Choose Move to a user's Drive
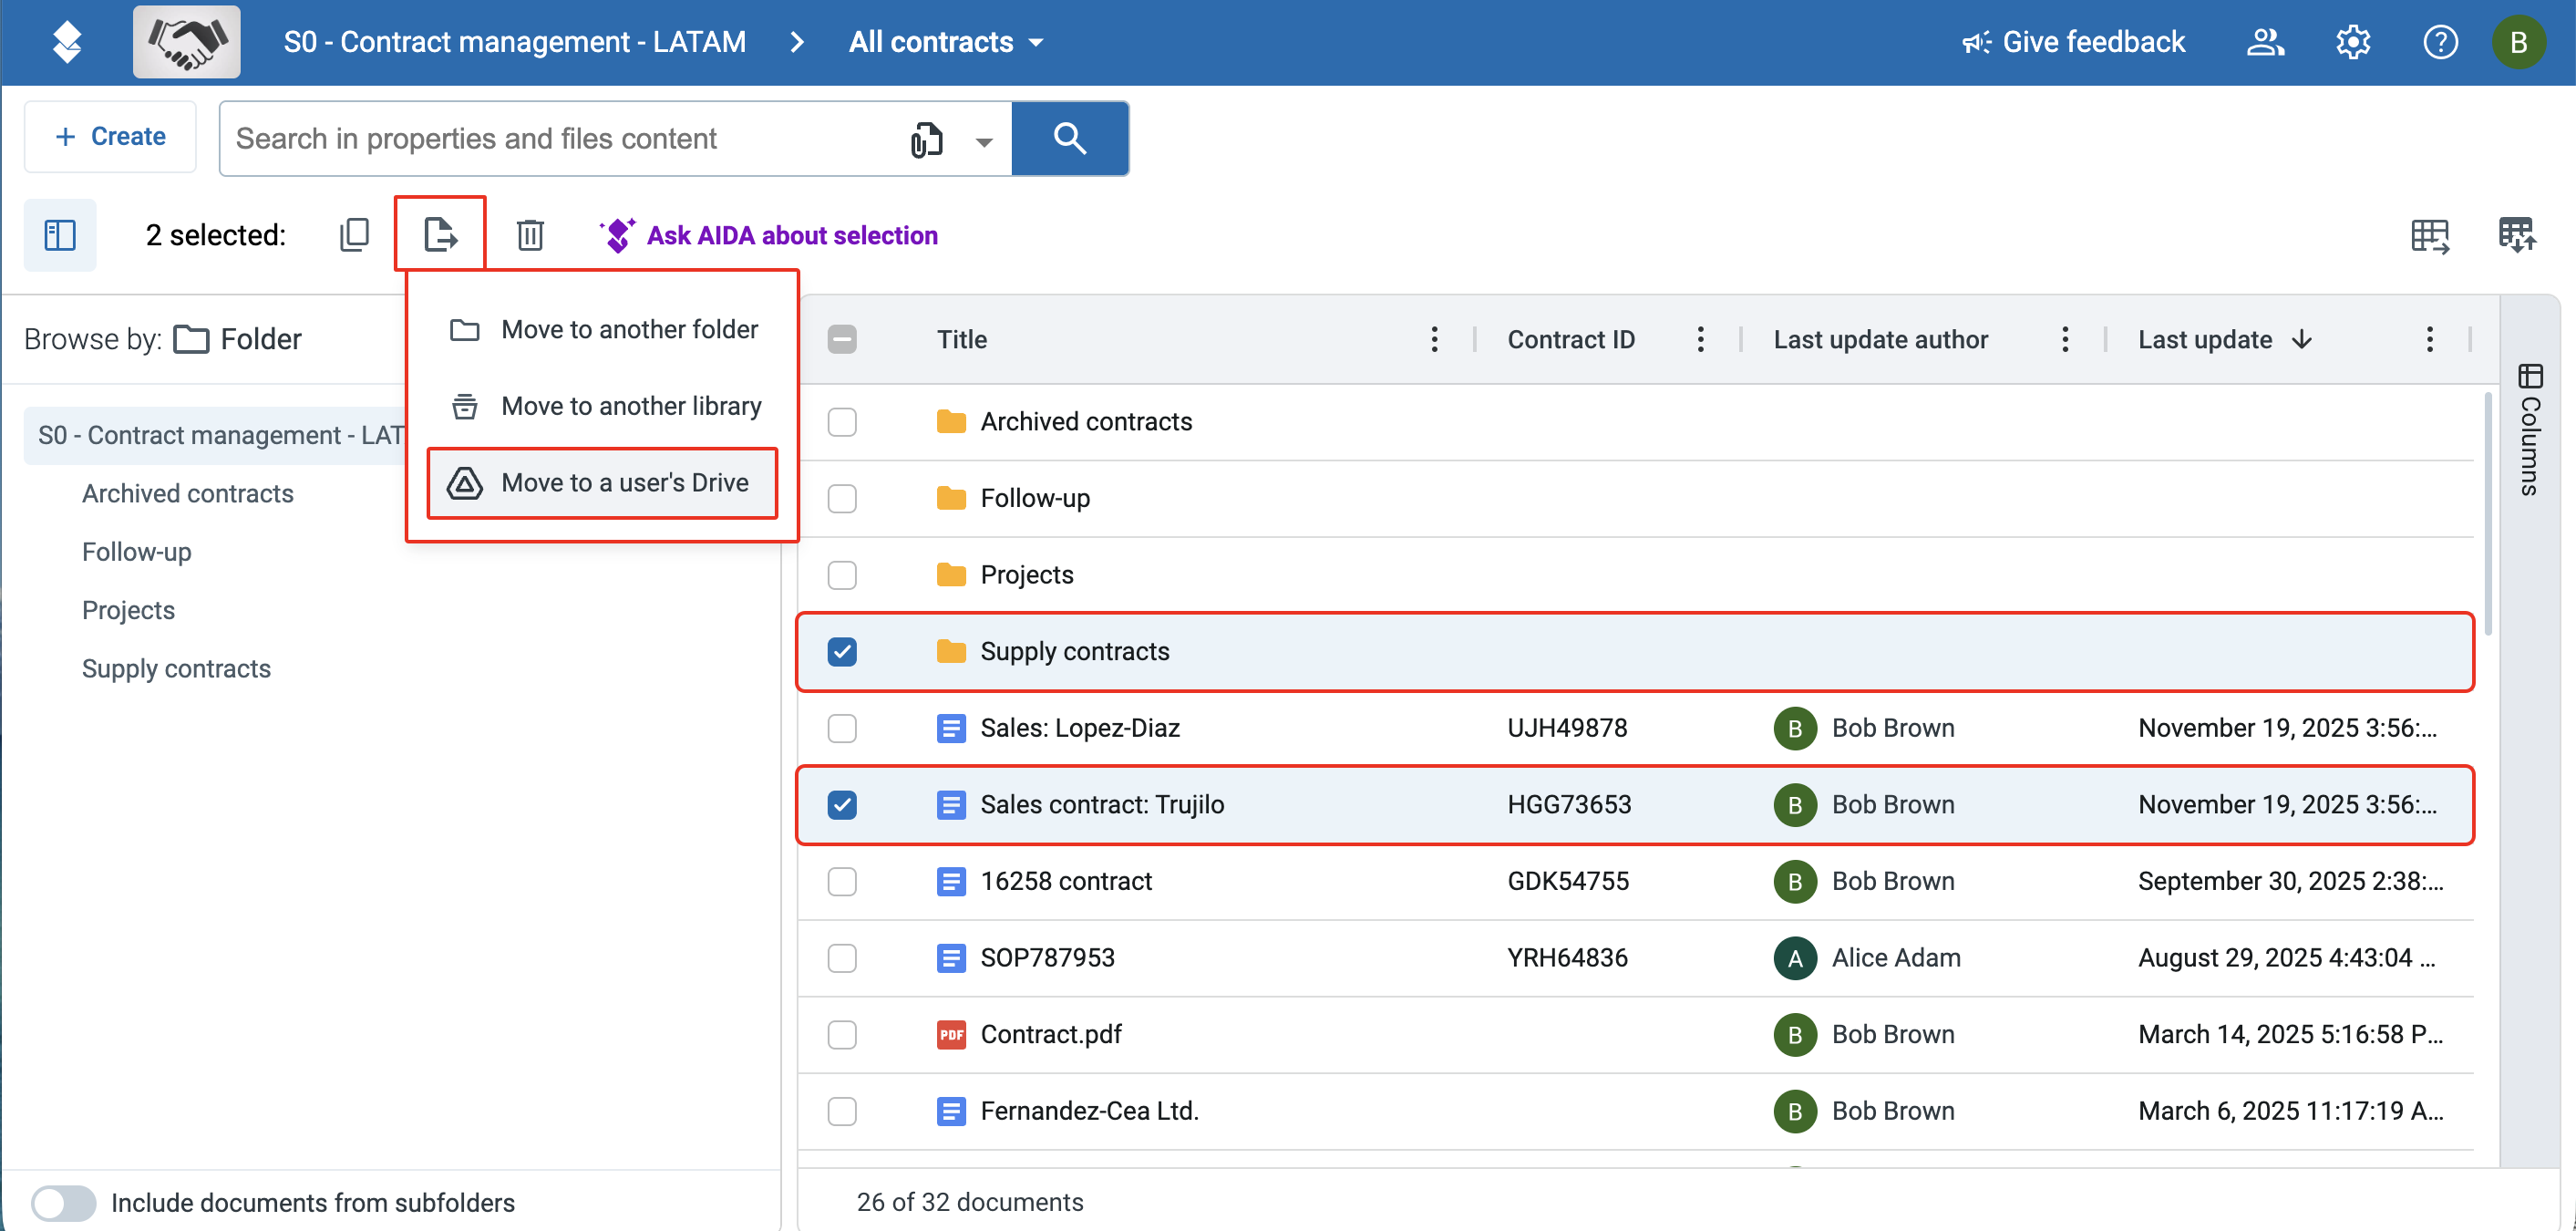This screenshot has height=1231, width=2576. tap(603, 483)
